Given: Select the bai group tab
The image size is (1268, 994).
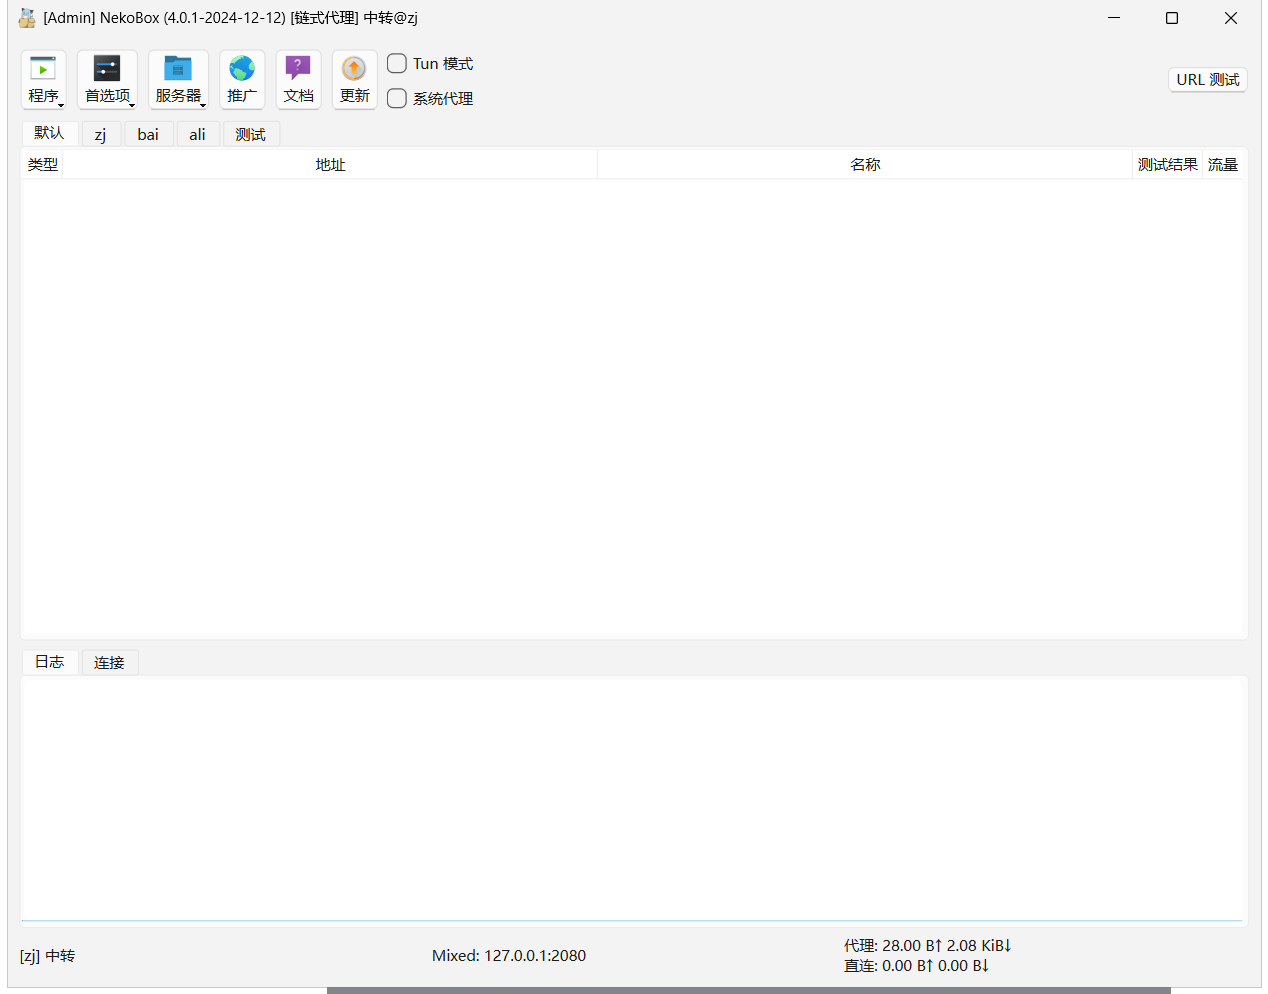Looking at the screenshot, I should (x=148, y=134).
